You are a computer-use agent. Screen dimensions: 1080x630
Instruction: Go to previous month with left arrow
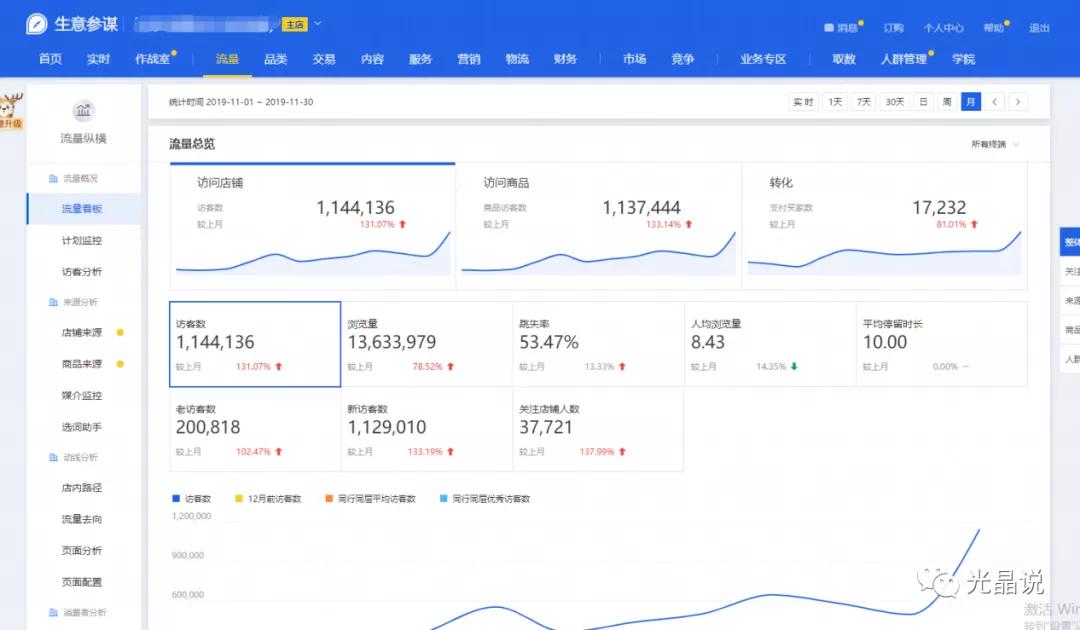click(994, 102)
